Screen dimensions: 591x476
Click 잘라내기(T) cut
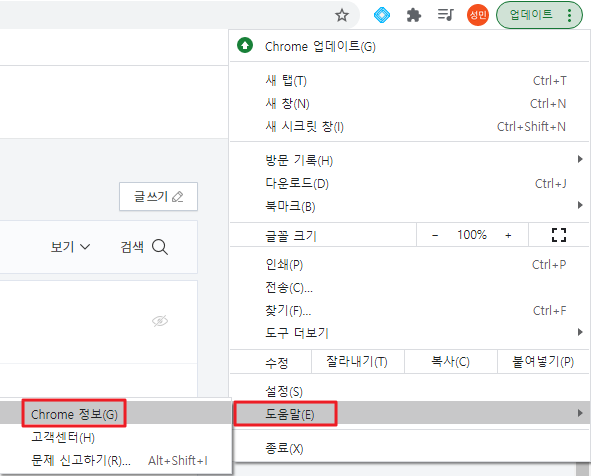click(x=357, y=362)
